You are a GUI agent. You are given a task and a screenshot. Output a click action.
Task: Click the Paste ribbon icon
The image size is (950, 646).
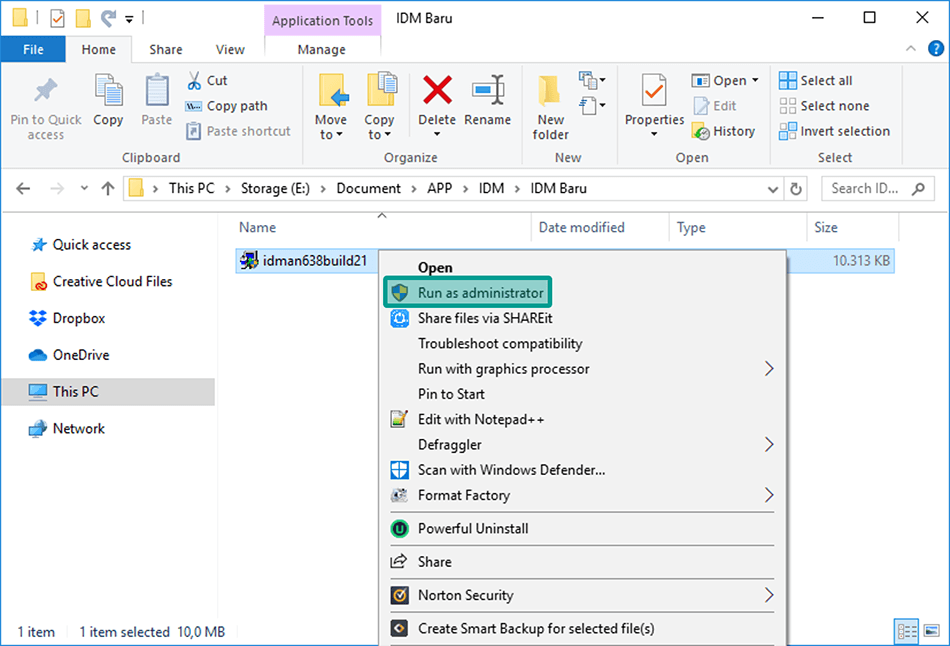tap(157, 91)
